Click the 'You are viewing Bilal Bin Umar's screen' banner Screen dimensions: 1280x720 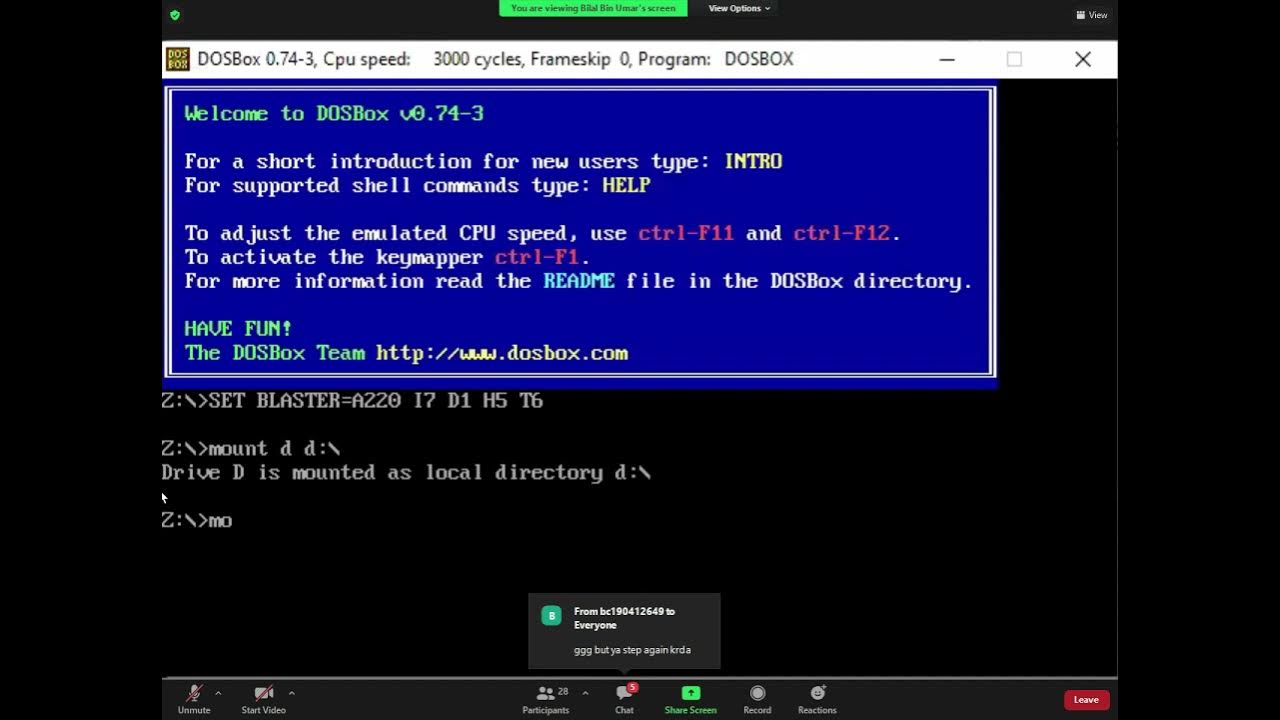coord(594,8)
